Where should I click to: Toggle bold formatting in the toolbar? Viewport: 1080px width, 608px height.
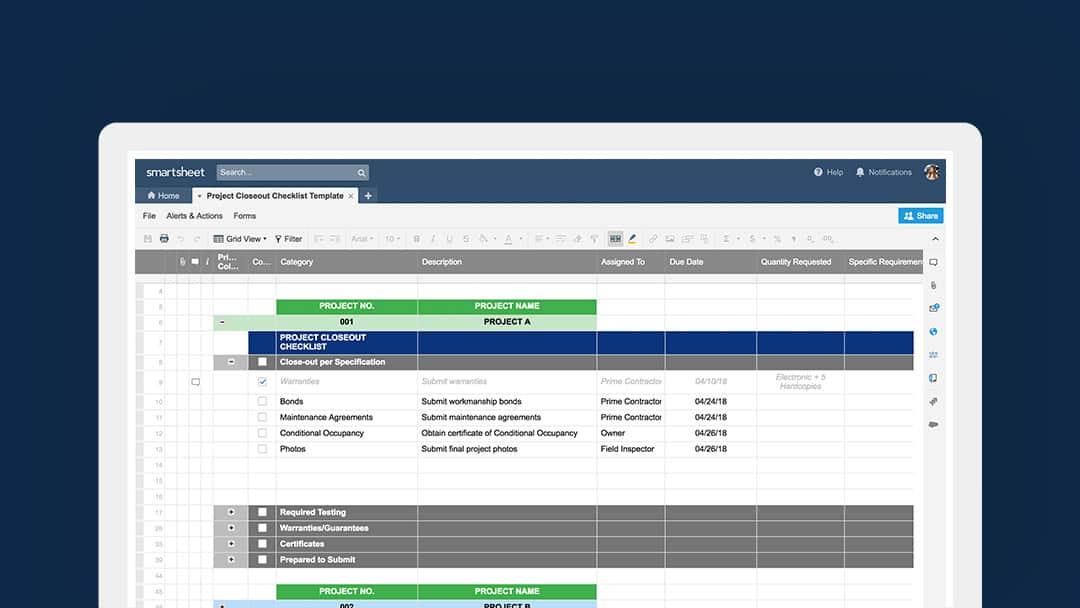(x=416, y=238)
